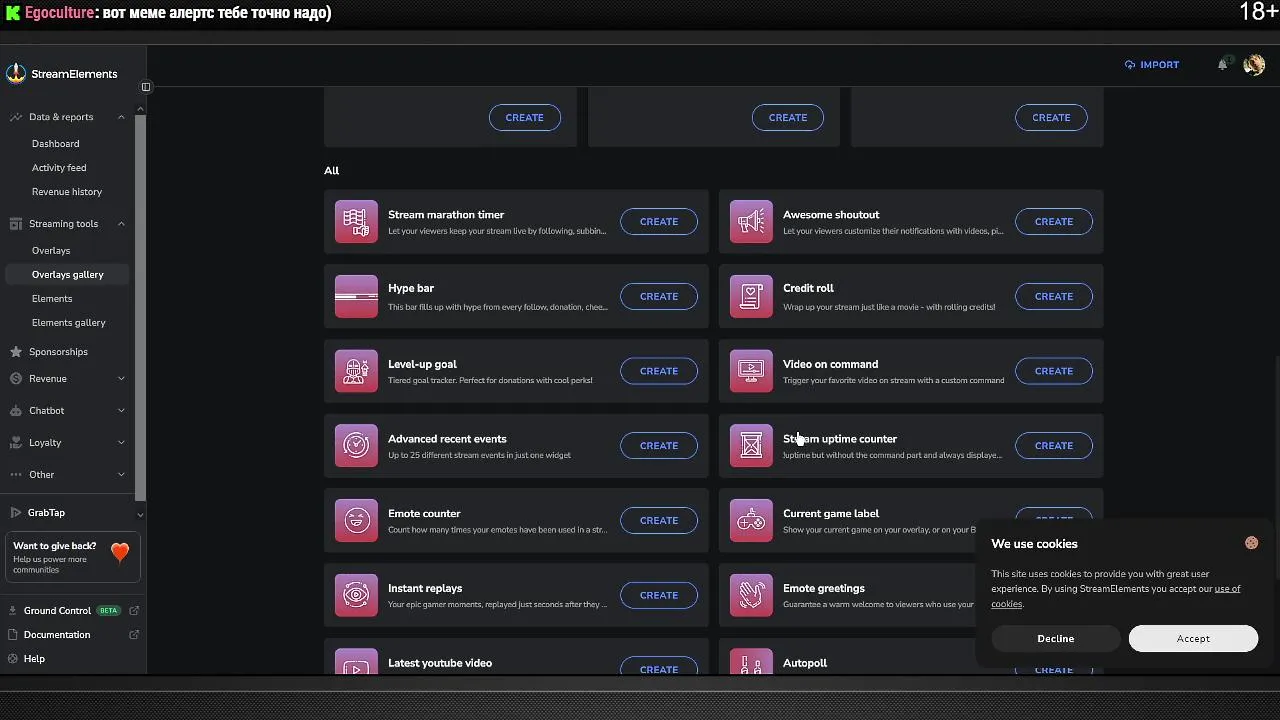Image resolution: width=1280 pixels, height=720 pixels.
Task: Click the Sponsorships star icon
Action: [x=15, y=352]
